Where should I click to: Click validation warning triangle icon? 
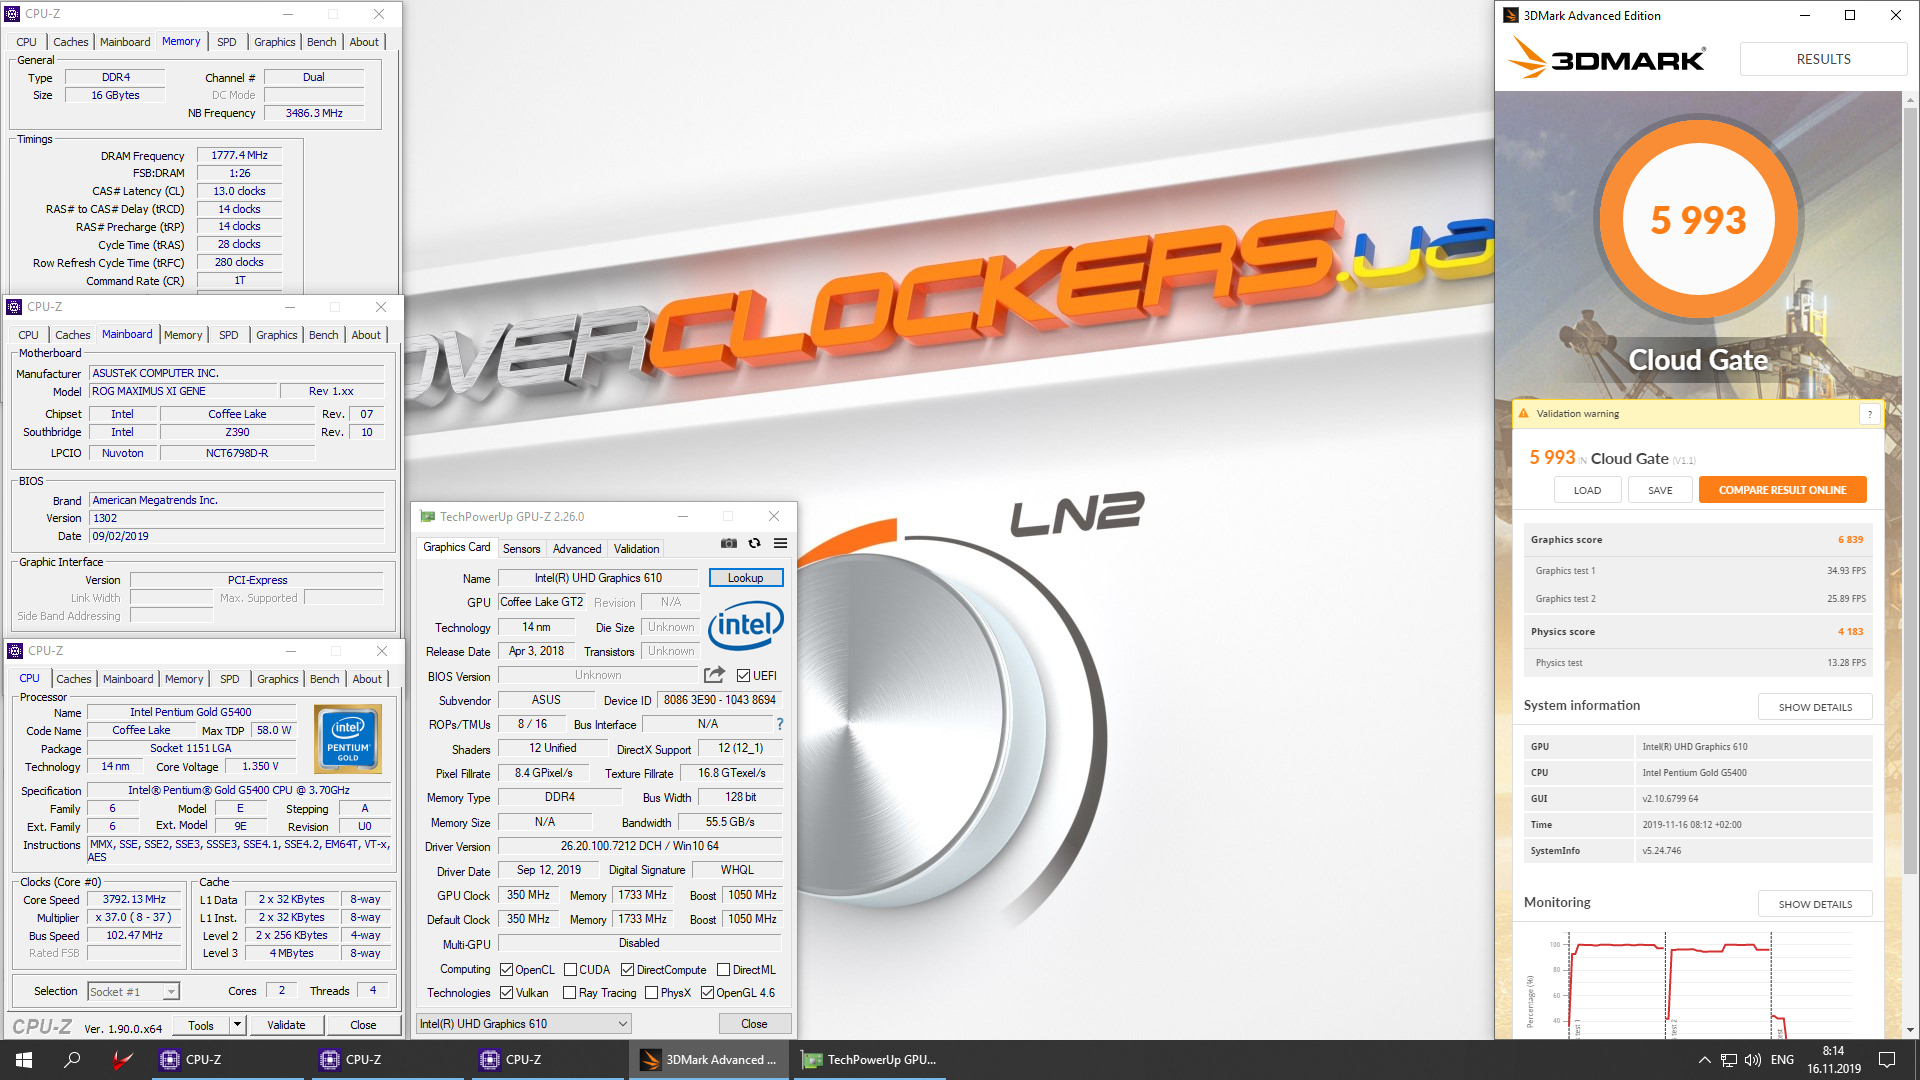click(x=1524, y=413)
